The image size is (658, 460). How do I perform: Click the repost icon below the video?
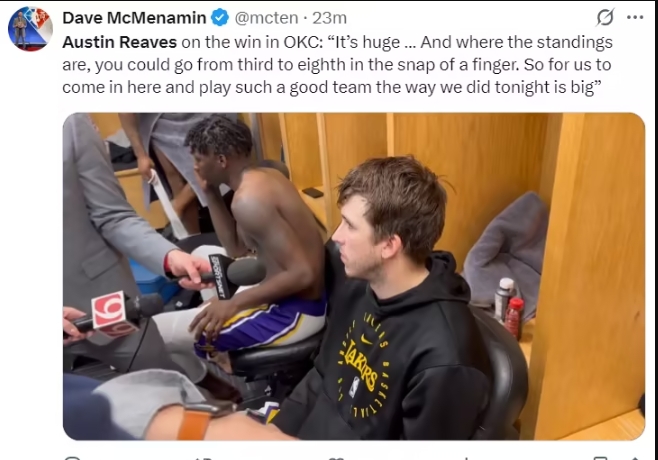pos(204,458)
